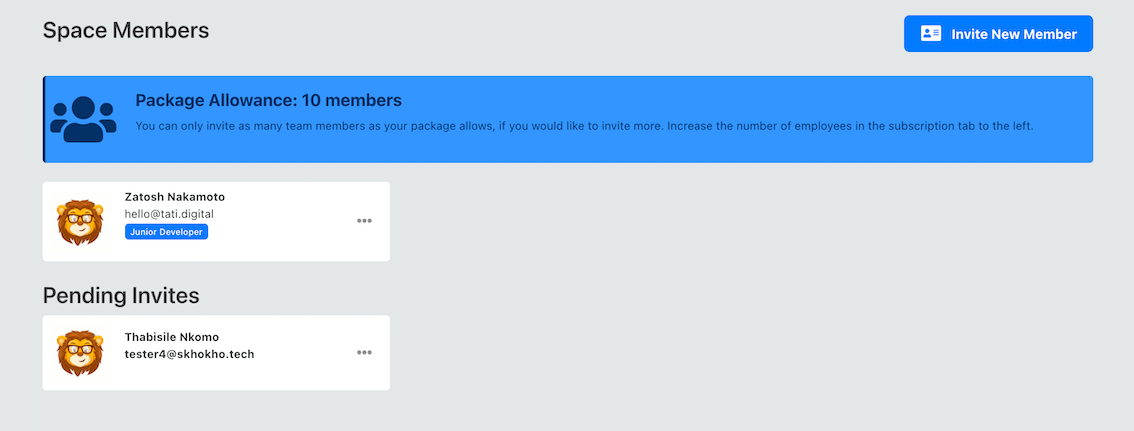Screen dimensions: 1134x431
Task: Click the Pending Invites section heading
Action: pyautogui.click(x=121, y=296)
